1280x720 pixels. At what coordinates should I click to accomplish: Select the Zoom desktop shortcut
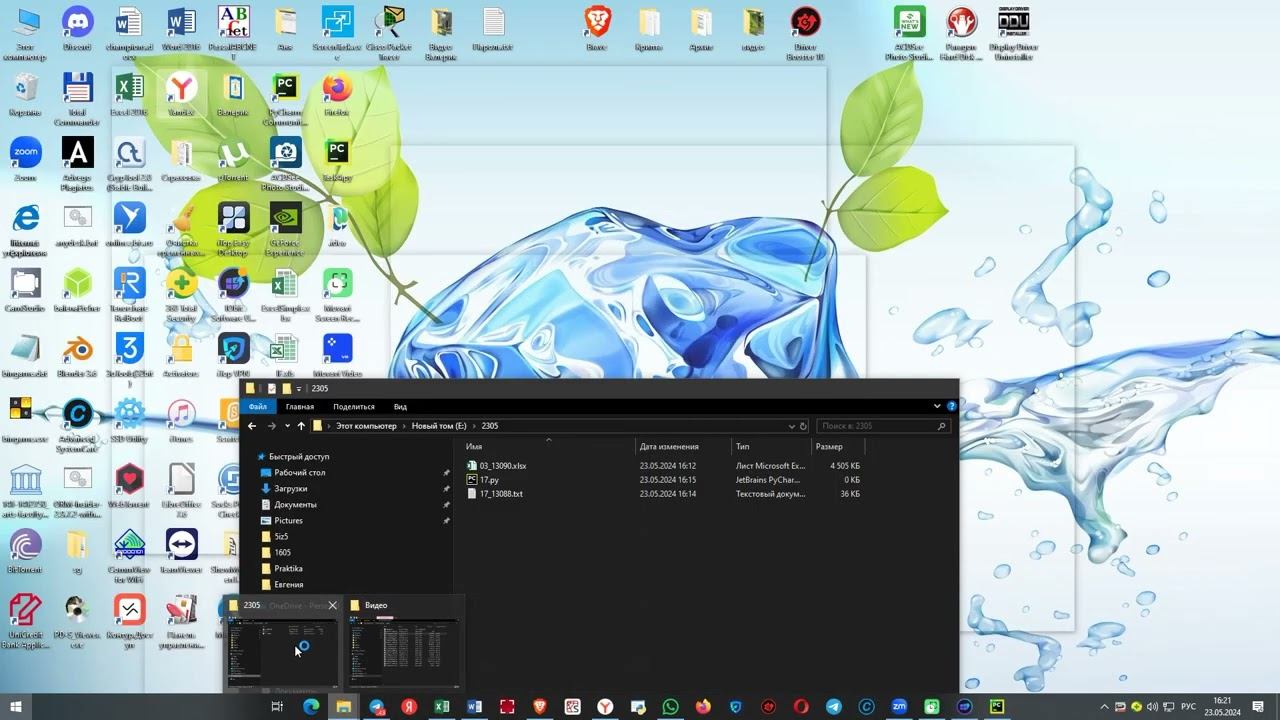point(25,161)
